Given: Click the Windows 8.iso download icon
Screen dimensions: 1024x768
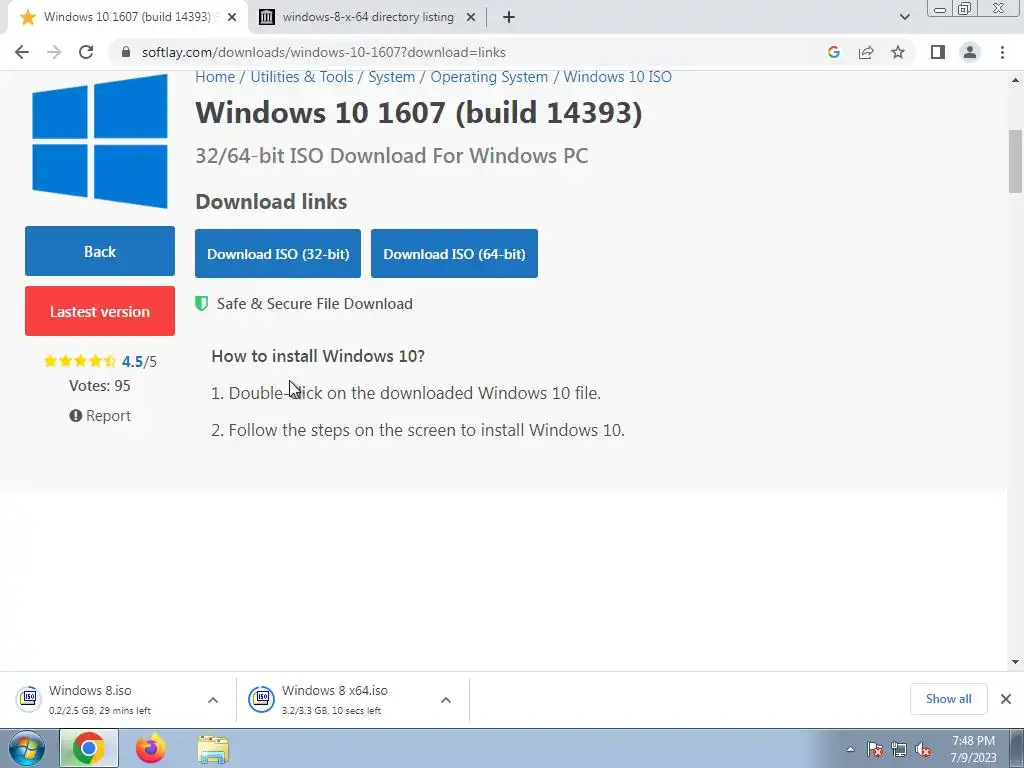Looking at the screenshot, I should pyautogui.click(x=29, y=699).
